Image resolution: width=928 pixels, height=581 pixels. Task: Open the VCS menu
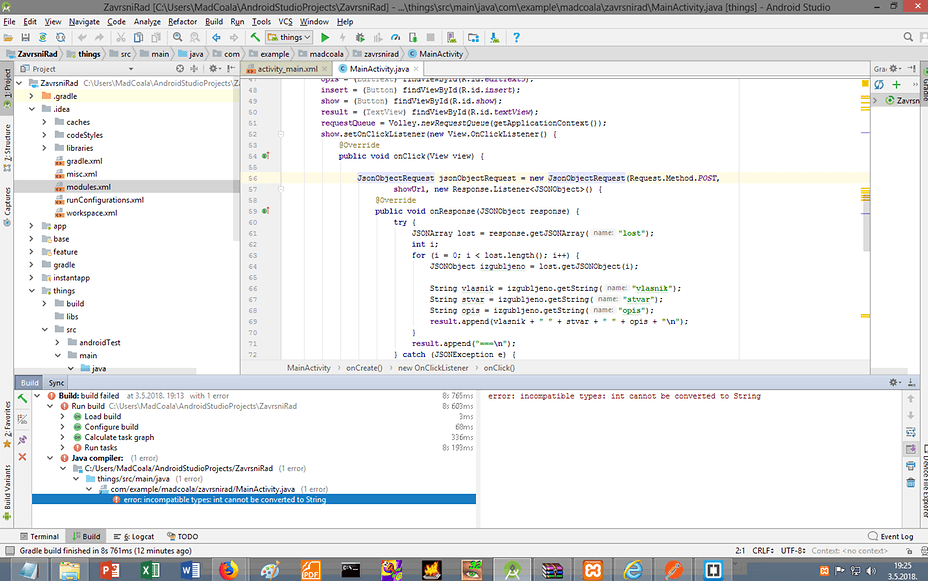285,22
